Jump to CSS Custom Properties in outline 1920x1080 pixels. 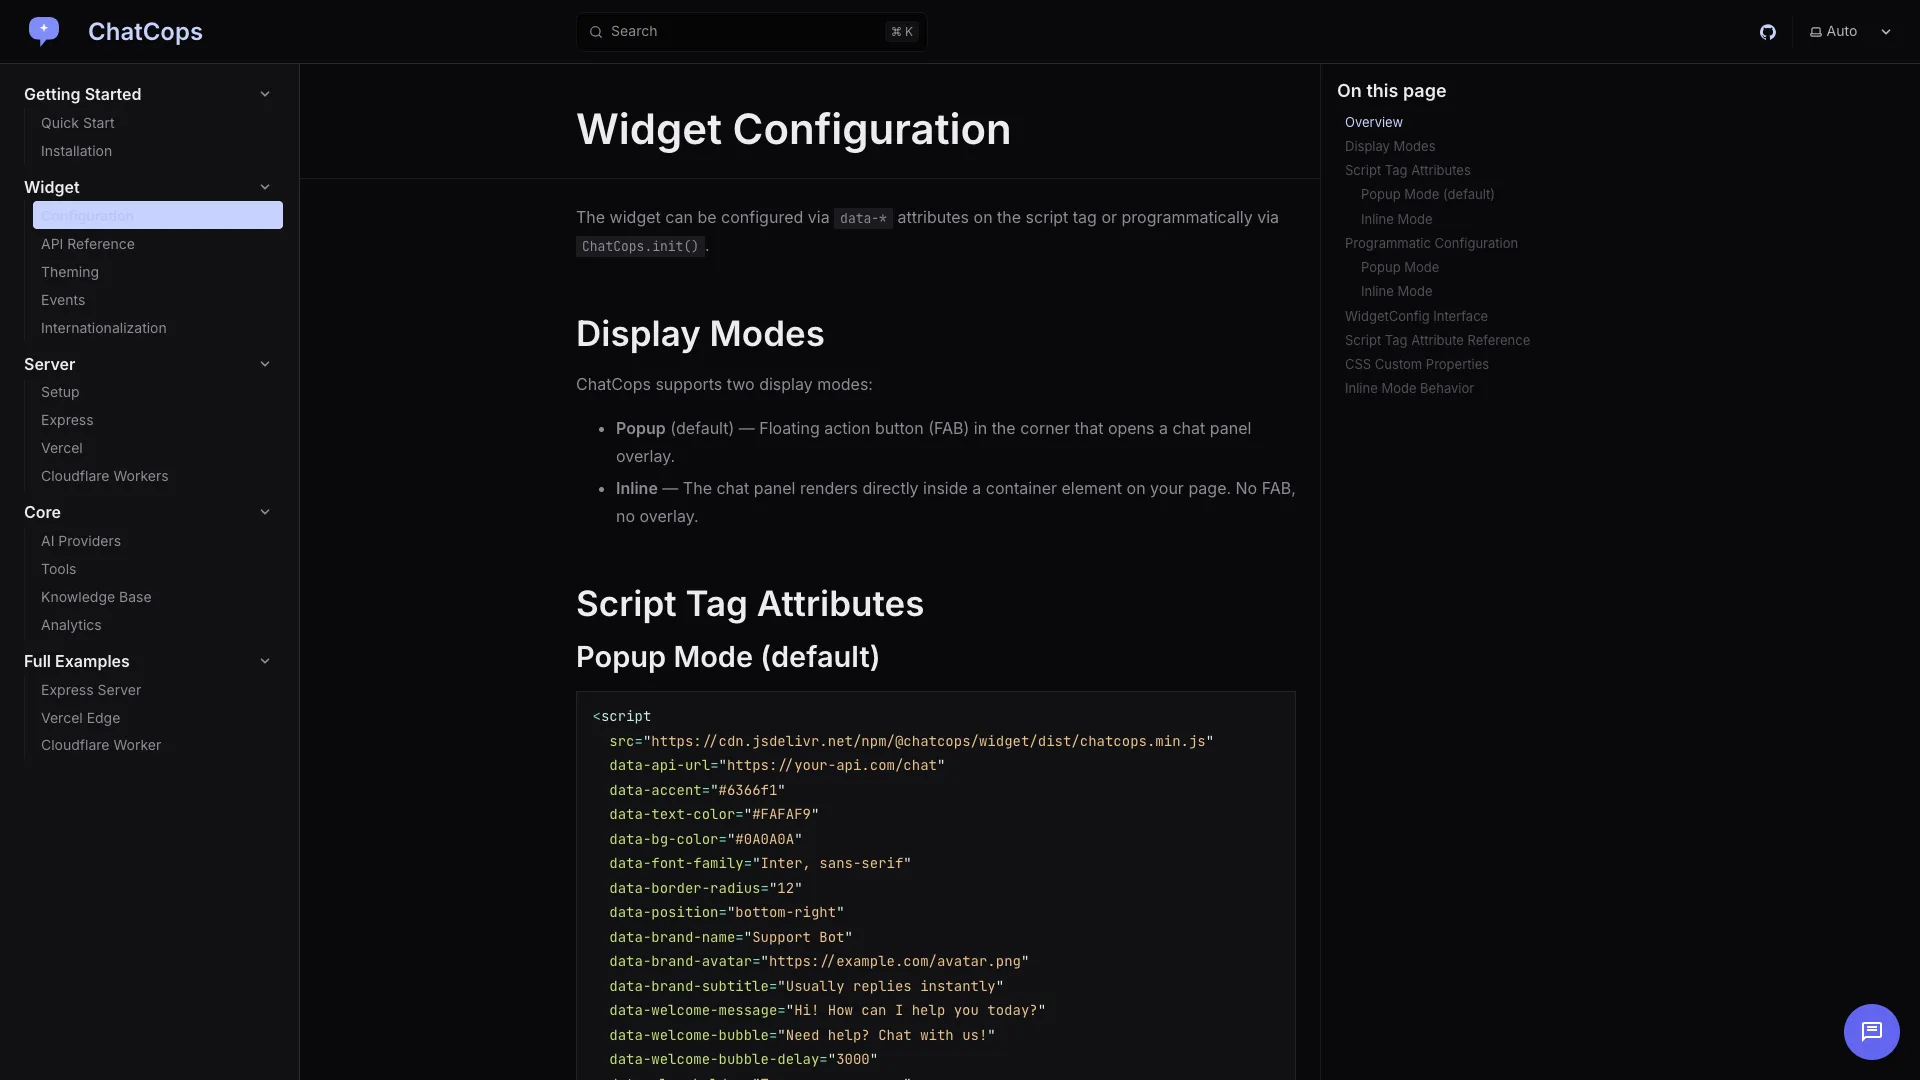(x=1417, y=364)
